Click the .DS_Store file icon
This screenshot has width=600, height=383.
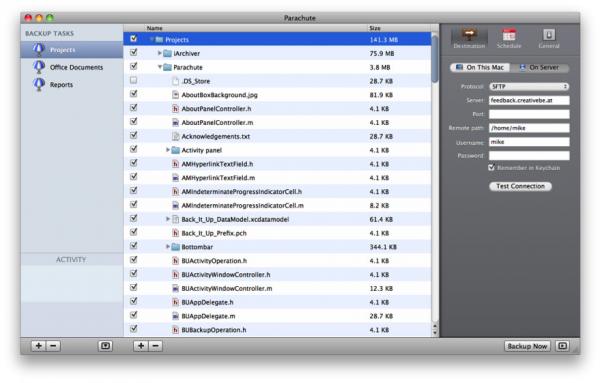coord(175,81)
